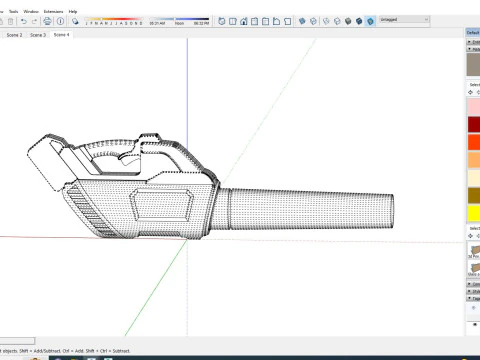This screenshot has height=360, width=480.
Task: Pick the orange-red material swatch
Action: click(474, 142)
